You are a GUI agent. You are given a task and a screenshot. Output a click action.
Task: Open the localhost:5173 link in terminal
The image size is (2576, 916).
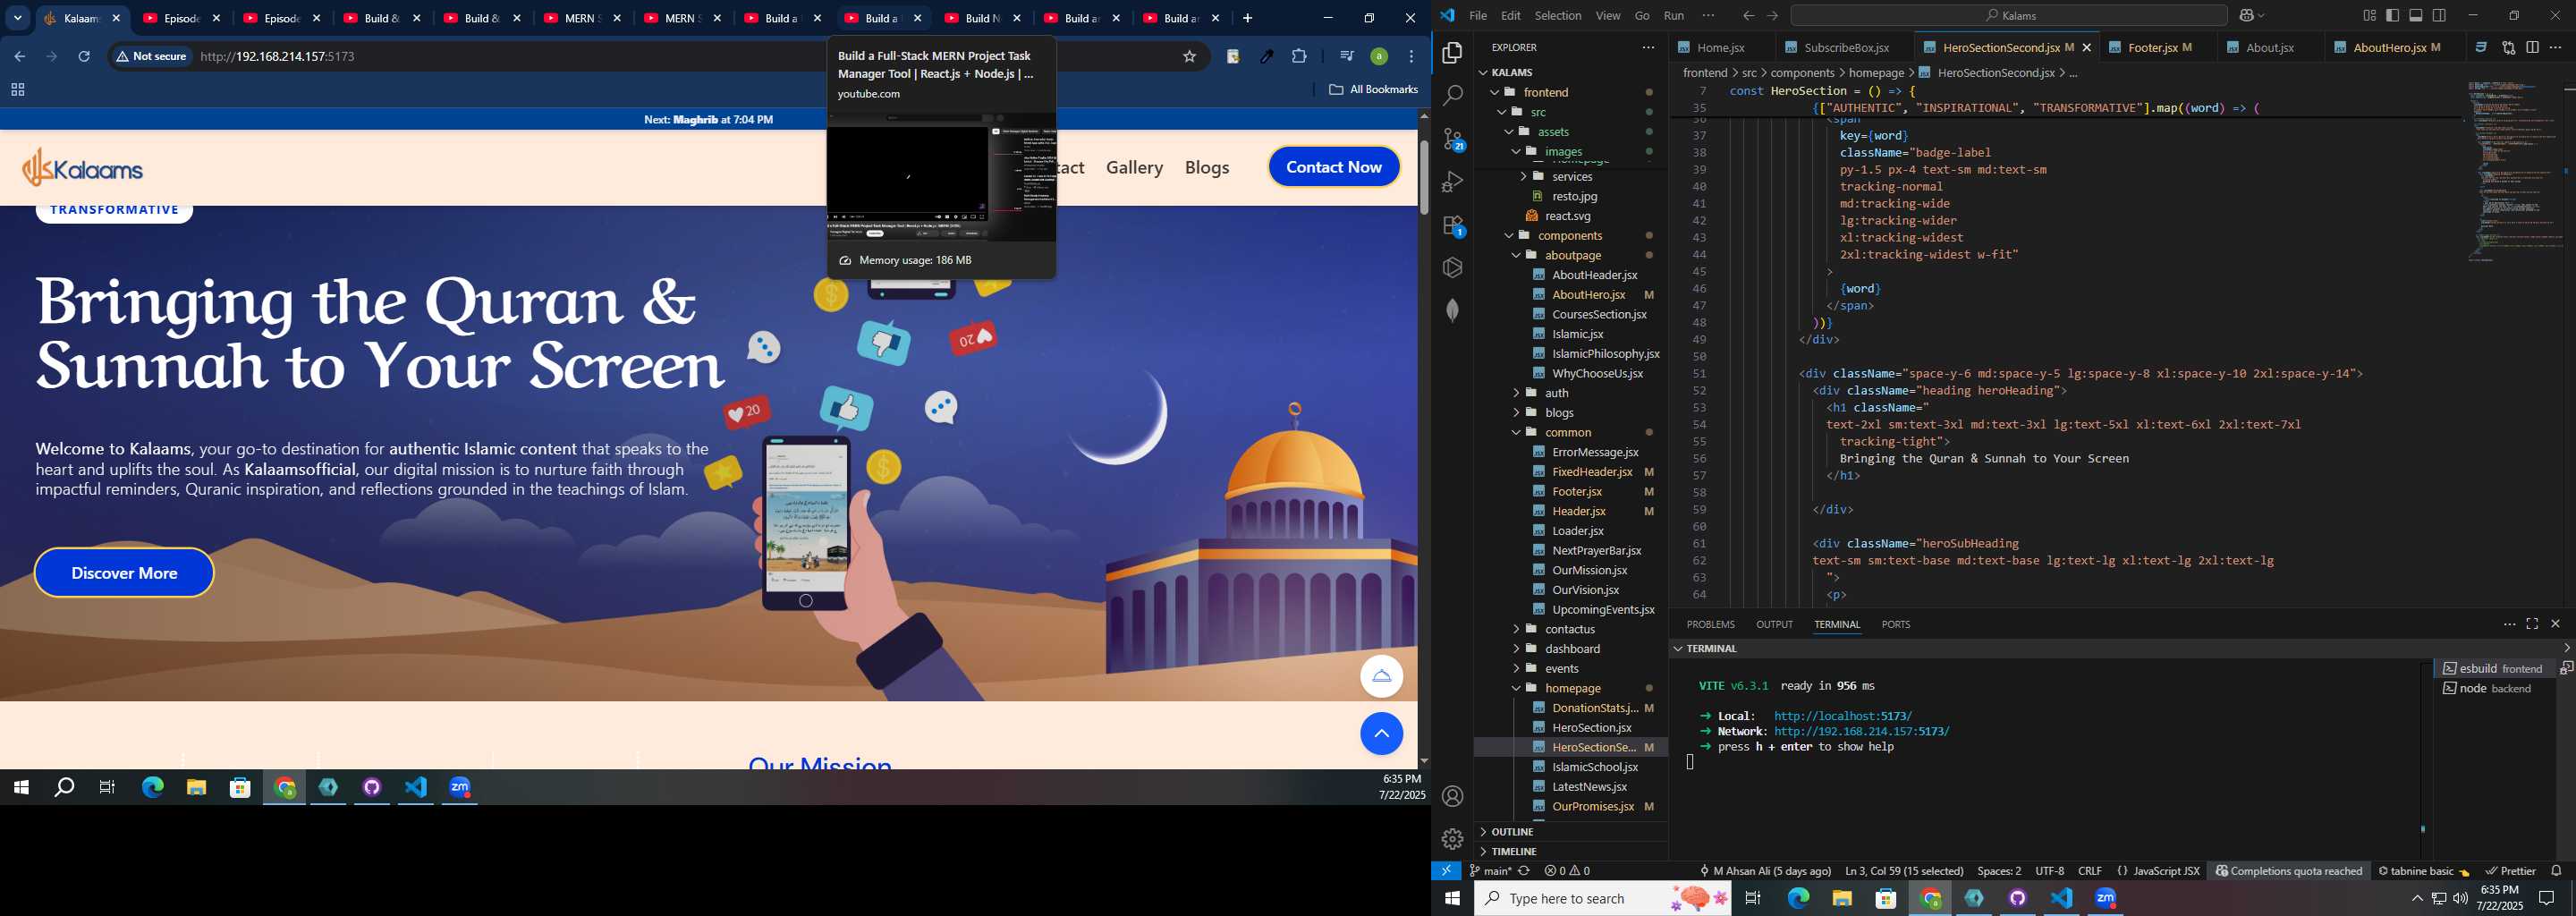coord(1842,716)
